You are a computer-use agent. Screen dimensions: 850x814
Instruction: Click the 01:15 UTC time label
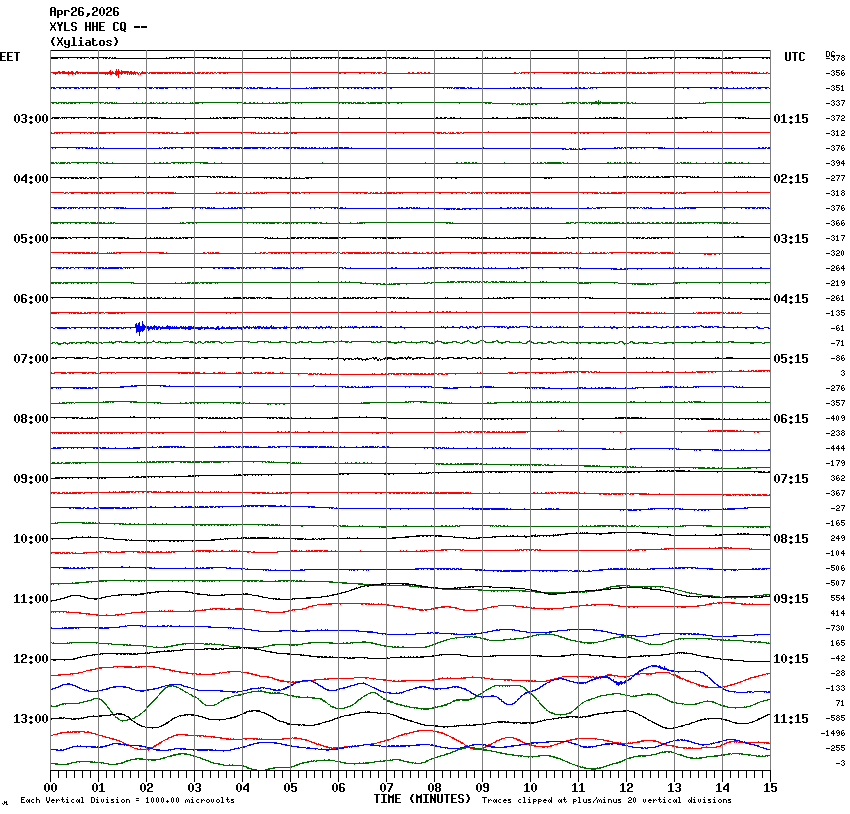(791, 119)
